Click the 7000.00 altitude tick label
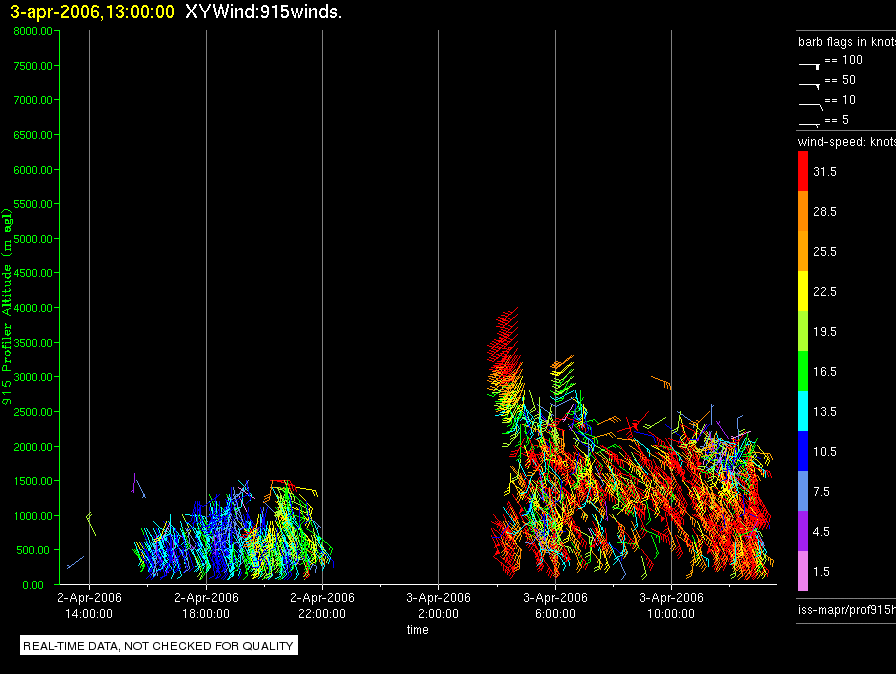Screen dimensions: 896x674 click(33, 100)
